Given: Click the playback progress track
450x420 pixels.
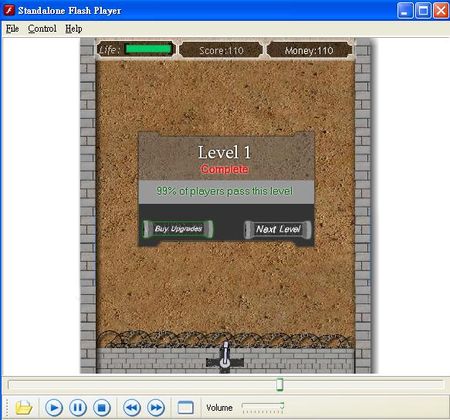Looking at the screenshot, I should coord(226,385).
